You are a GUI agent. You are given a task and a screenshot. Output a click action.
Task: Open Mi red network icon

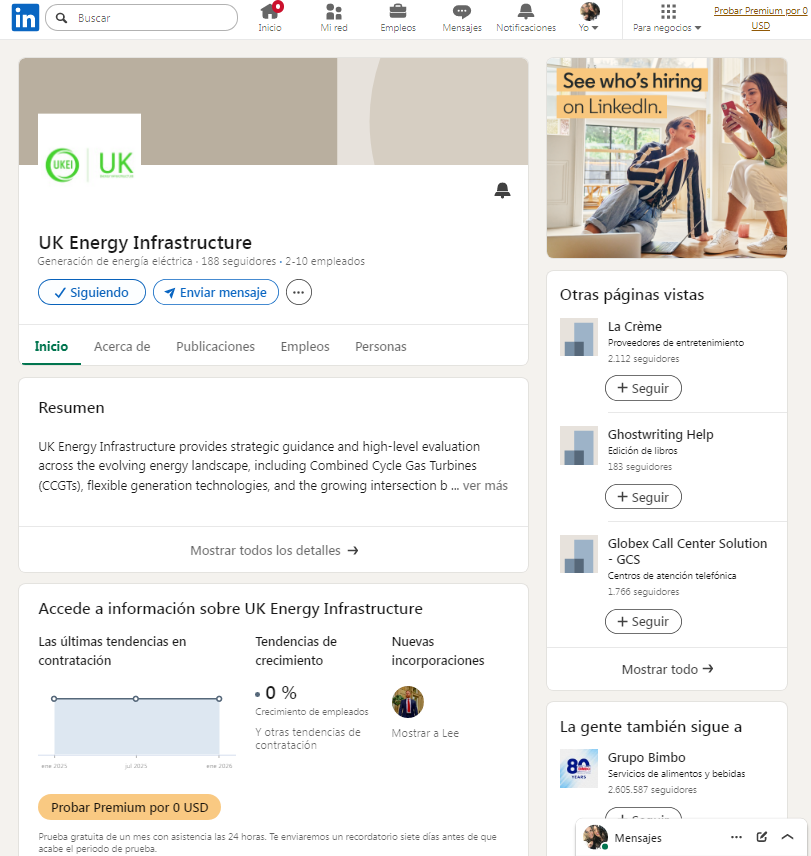click(x=333, y=18)
